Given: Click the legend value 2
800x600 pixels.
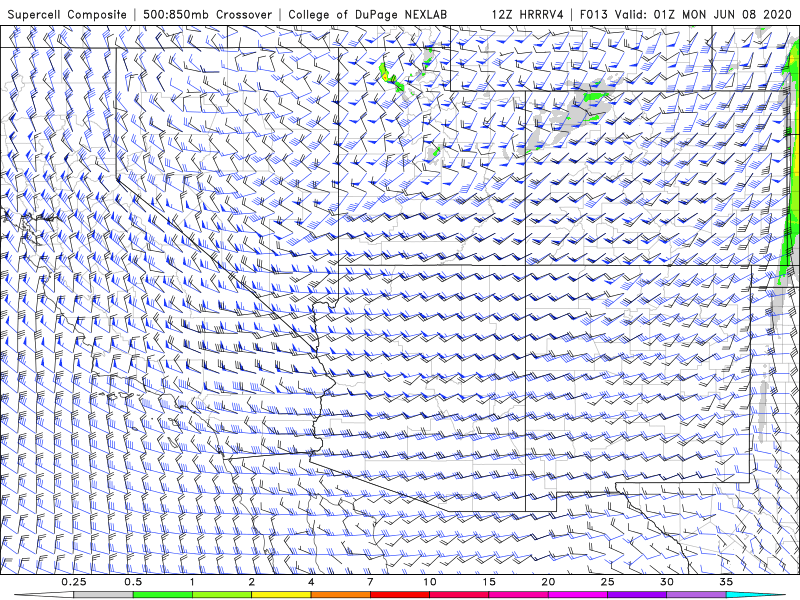Looking at the screenshot, I should (252, 582).
